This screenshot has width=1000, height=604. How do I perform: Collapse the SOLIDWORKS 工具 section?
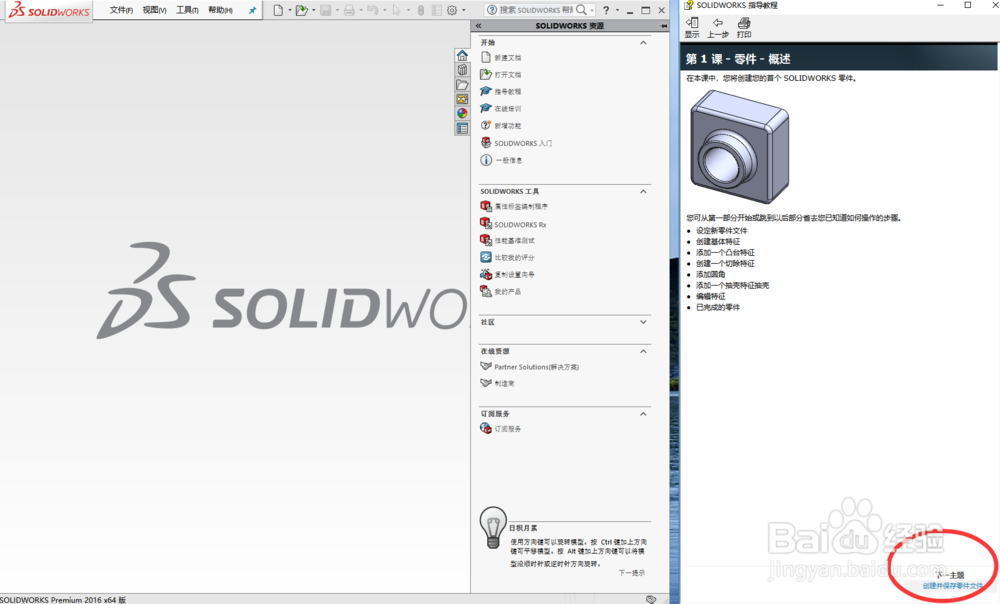pos(643,191)
